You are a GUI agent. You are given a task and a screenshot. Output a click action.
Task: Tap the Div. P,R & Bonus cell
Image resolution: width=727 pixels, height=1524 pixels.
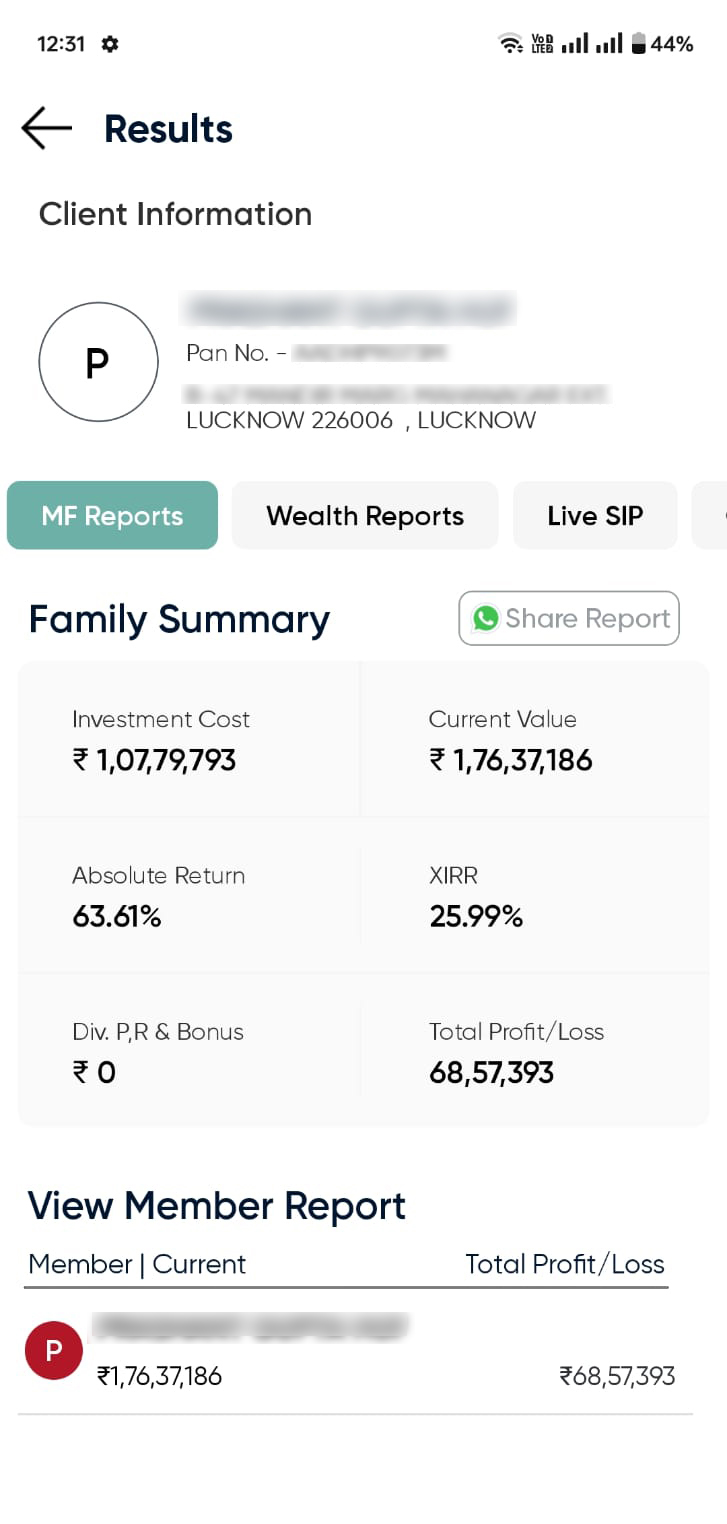point(189,1052)
